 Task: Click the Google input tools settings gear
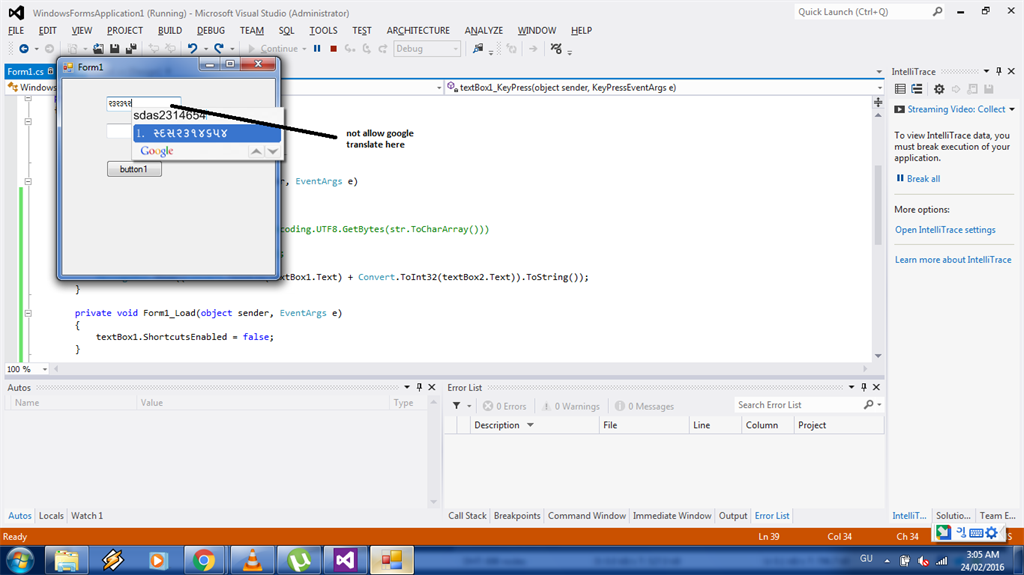992,533
